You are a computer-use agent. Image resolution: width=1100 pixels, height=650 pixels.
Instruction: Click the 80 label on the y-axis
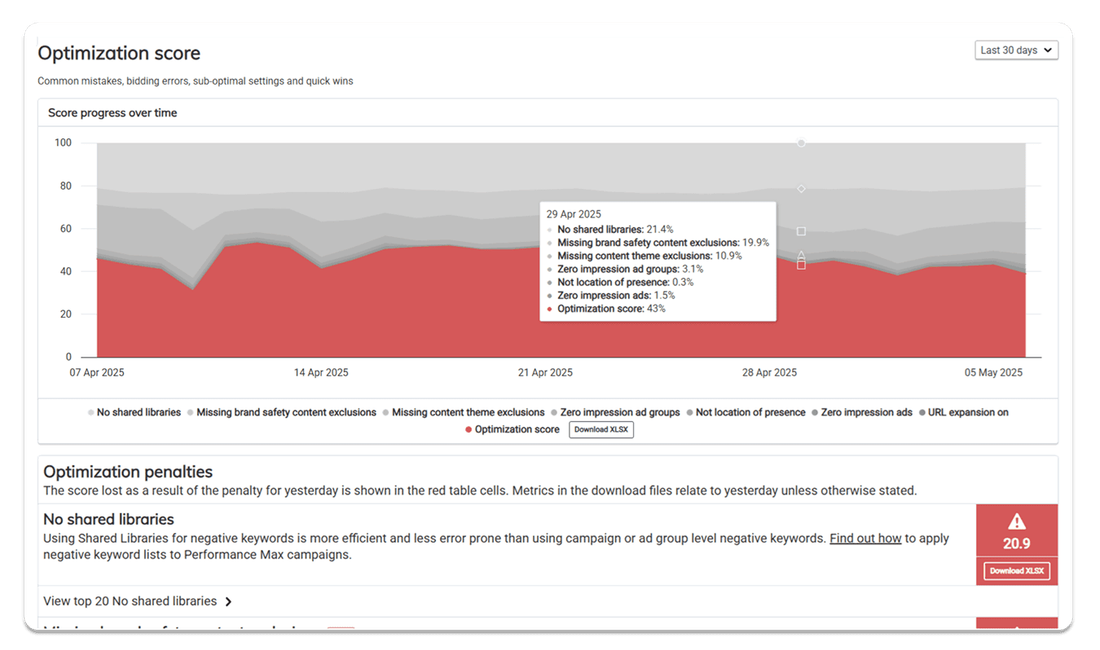[x=66, y=186]
